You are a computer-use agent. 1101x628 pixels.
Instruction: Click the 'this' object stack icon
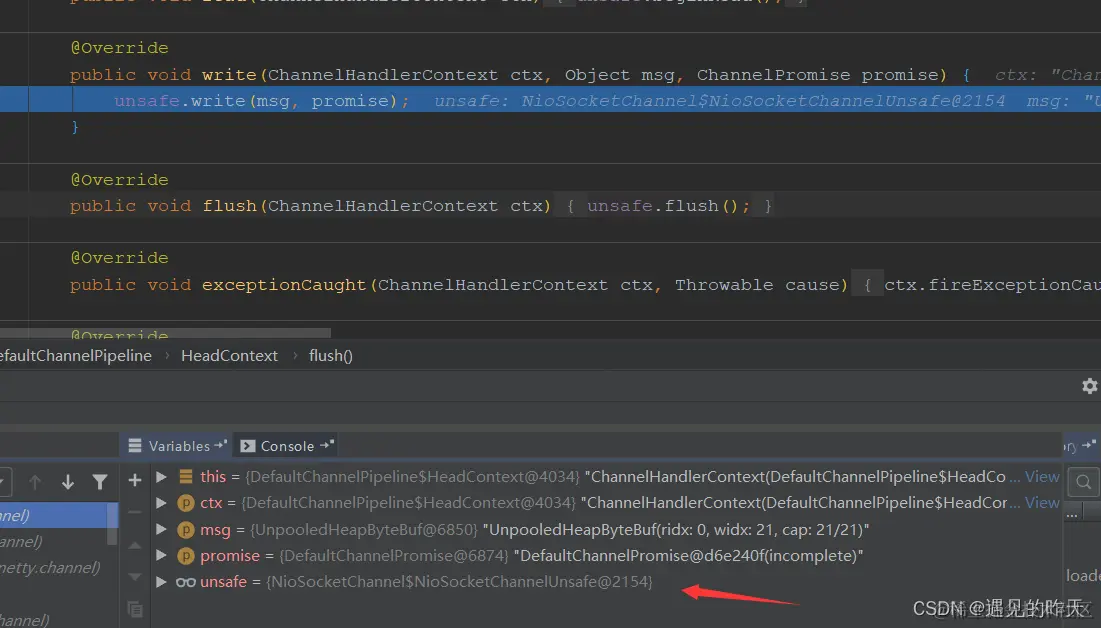tap(185, 477)
